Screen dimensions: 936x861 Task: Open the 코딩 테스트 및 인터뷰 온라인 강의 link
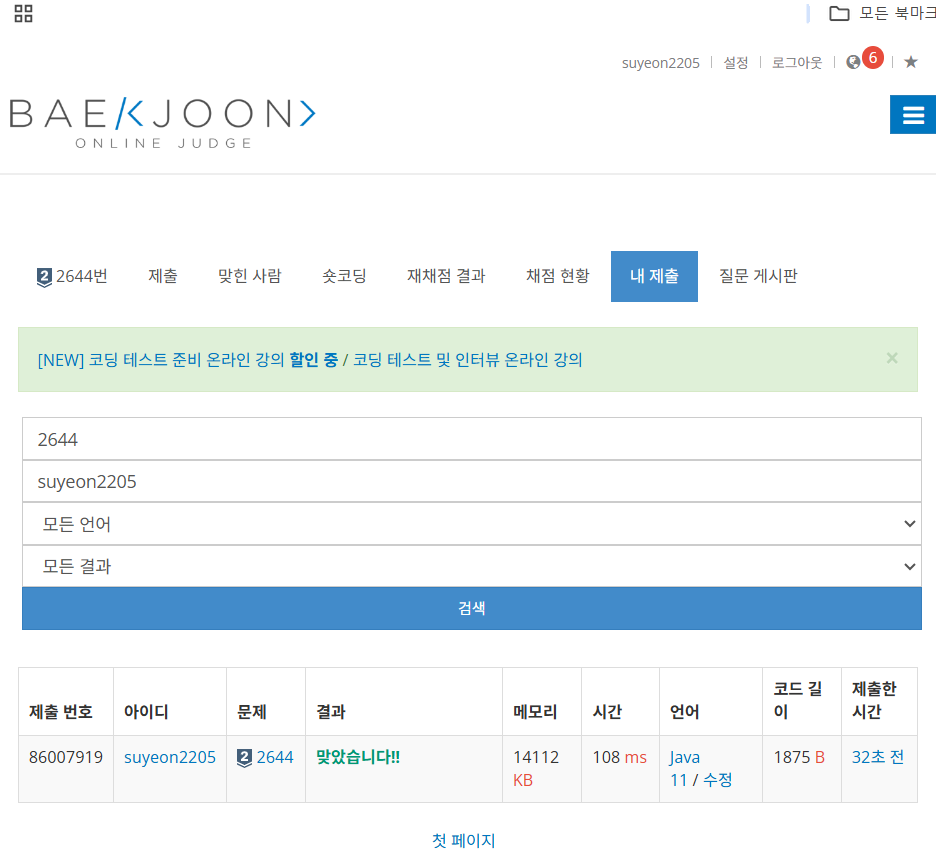[467, 360]
